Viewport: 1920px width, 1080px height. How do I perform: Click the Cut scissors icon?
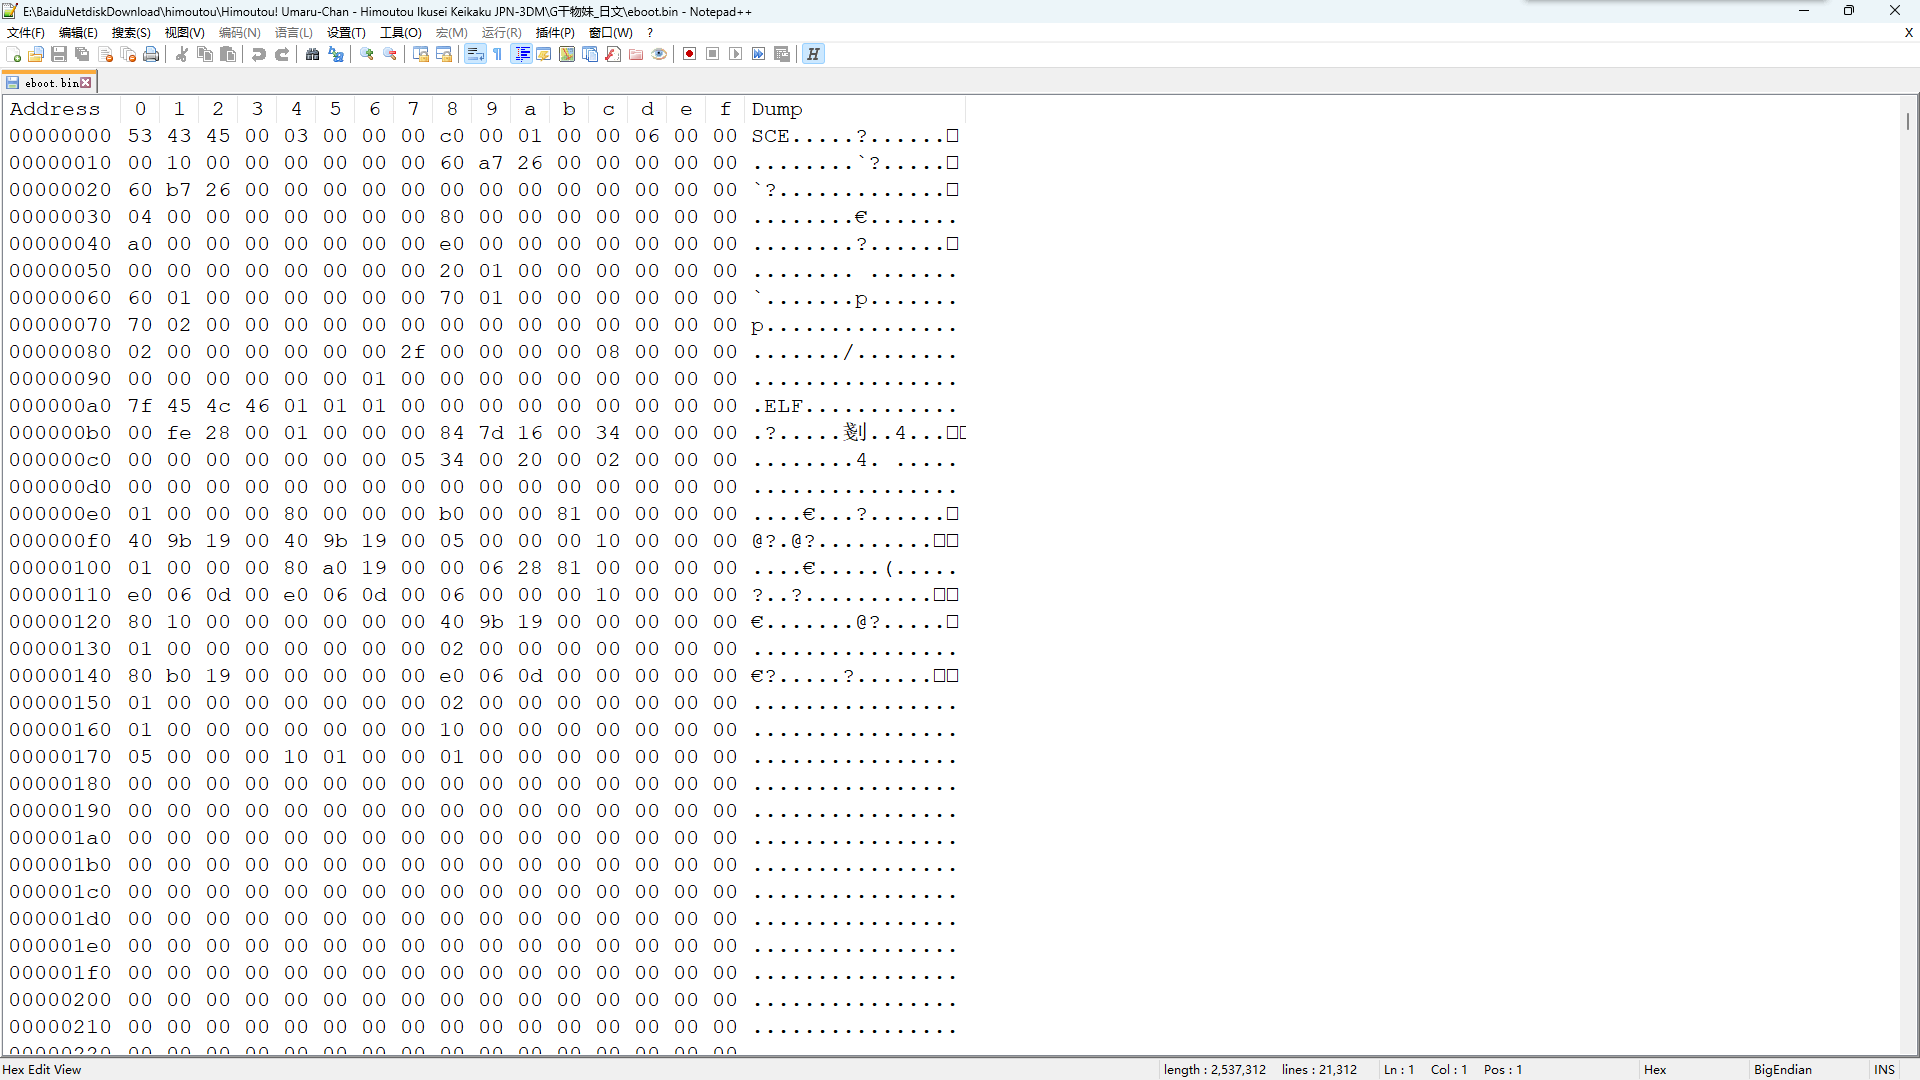coord(182,54)
